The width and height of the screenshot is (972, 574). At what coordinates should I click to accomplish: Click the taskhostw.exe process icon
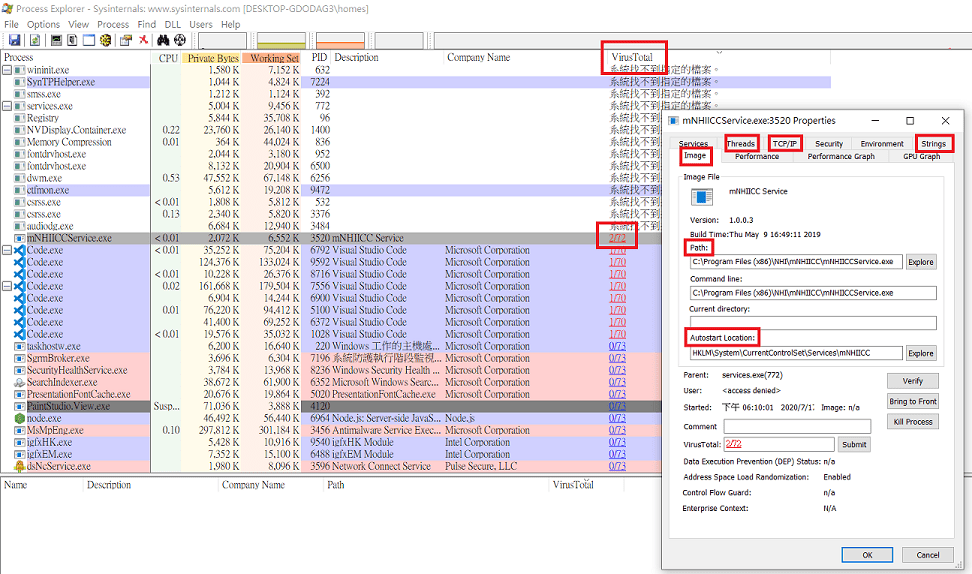pyautogui.click(x=19, y=347)
